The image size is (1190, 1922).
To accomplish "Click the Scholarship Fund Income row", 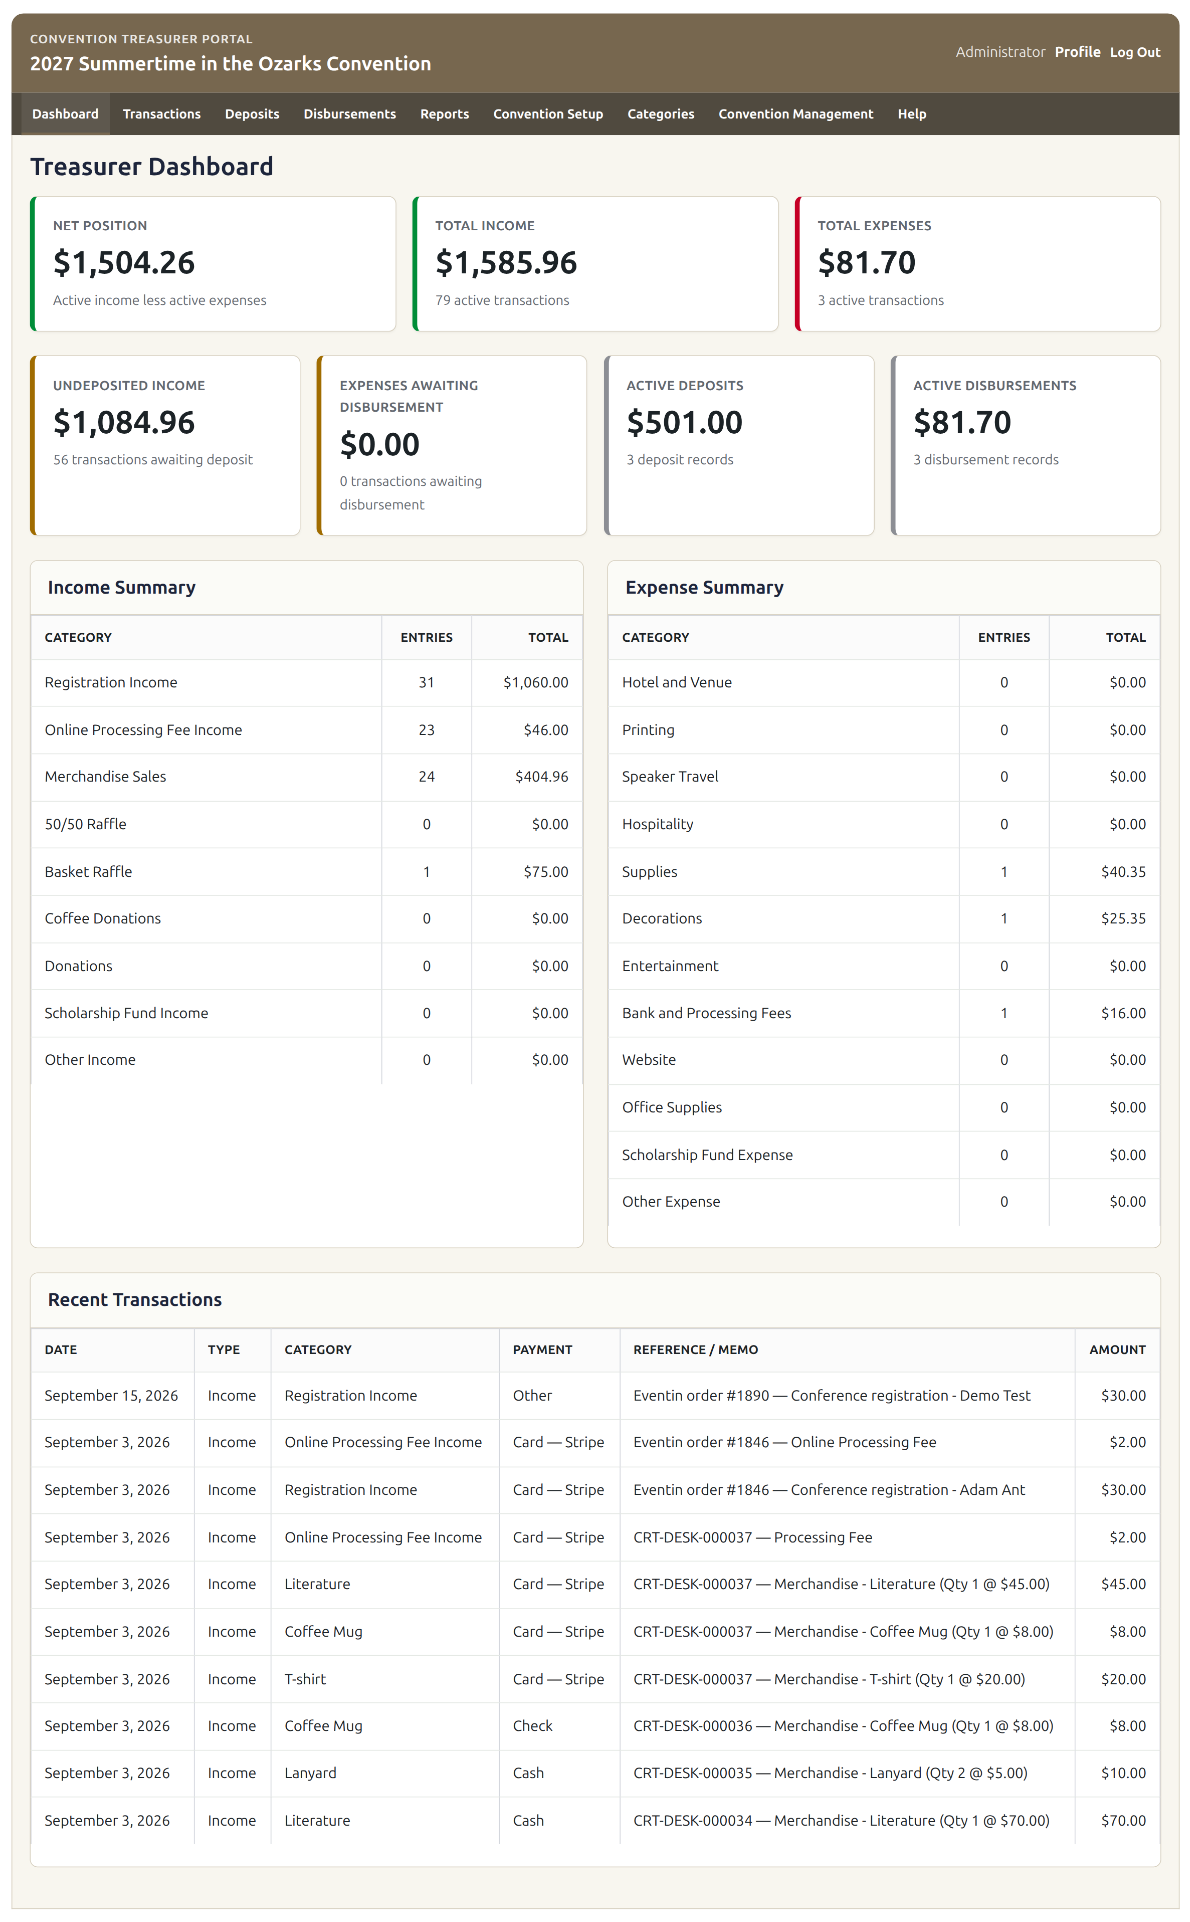I will click(x=307, y=1013).
